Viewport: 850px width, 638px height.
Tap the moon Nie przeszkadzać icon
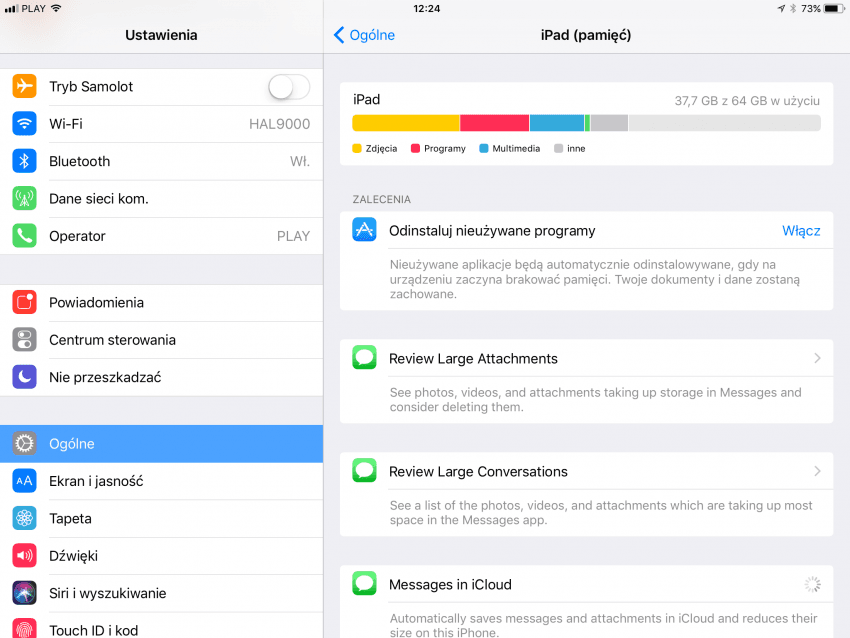[x=24, y=377]
